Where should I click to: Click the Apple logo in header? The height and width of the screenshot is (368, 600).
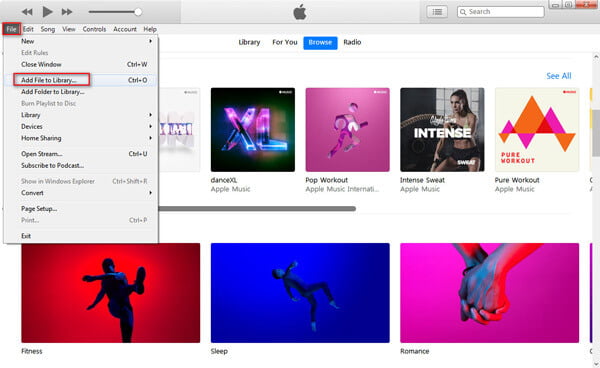pos(300,12)
